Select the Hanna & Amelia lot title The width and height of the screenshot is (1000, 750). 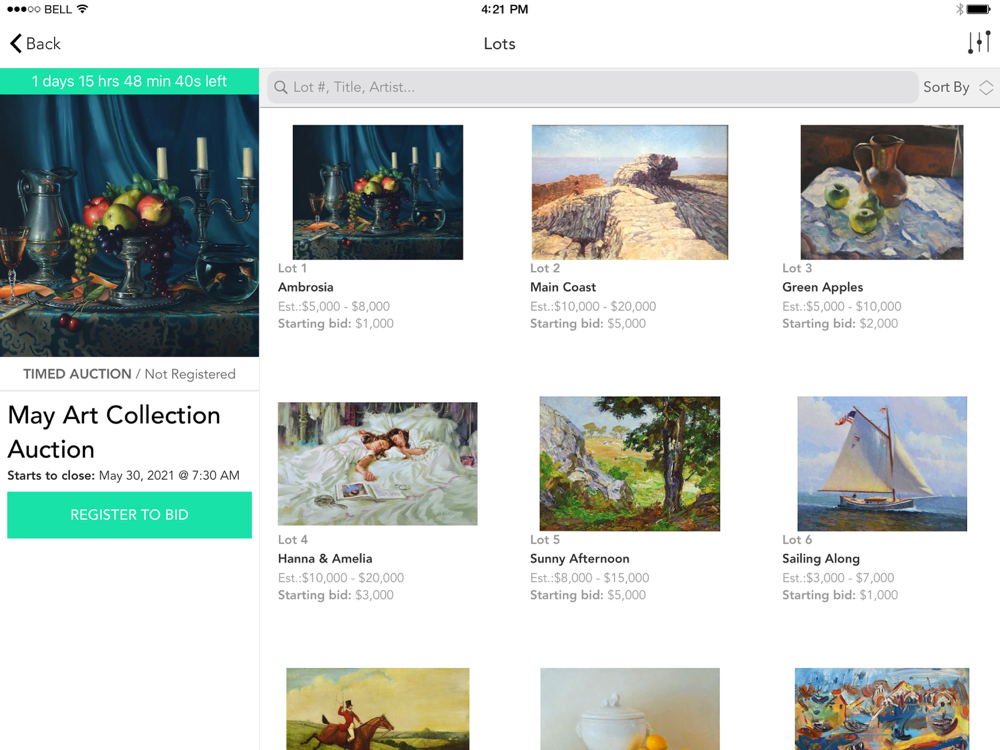(x=325, y=559)
